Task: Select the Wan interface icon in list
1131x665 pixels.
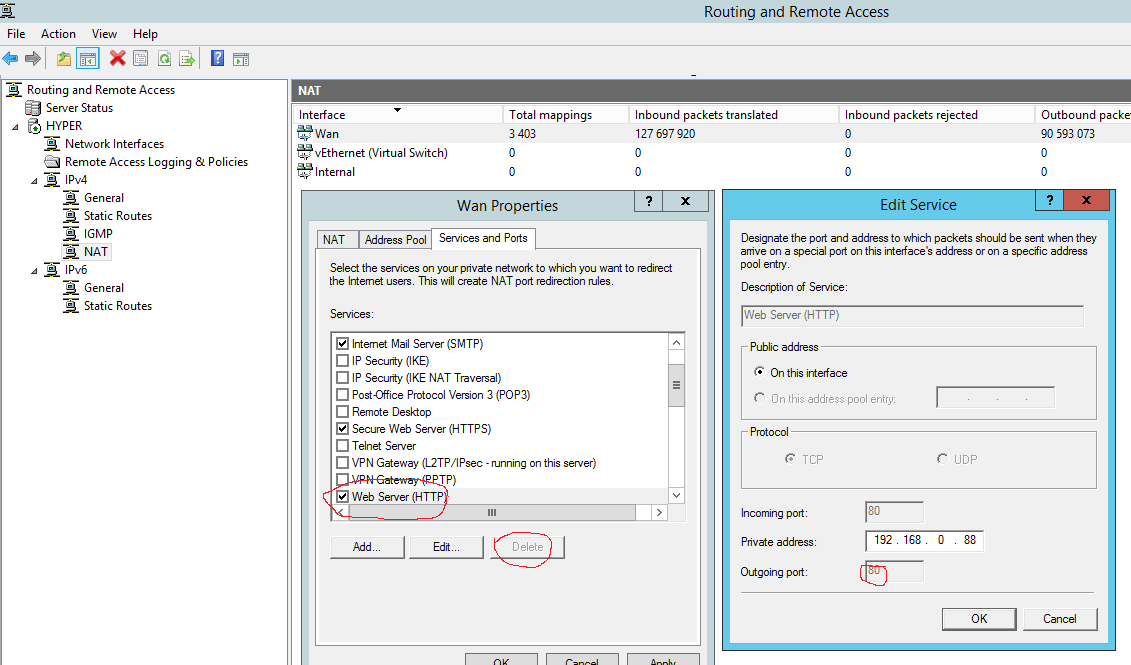Action: pyautogui.click(x=306, y=133)
